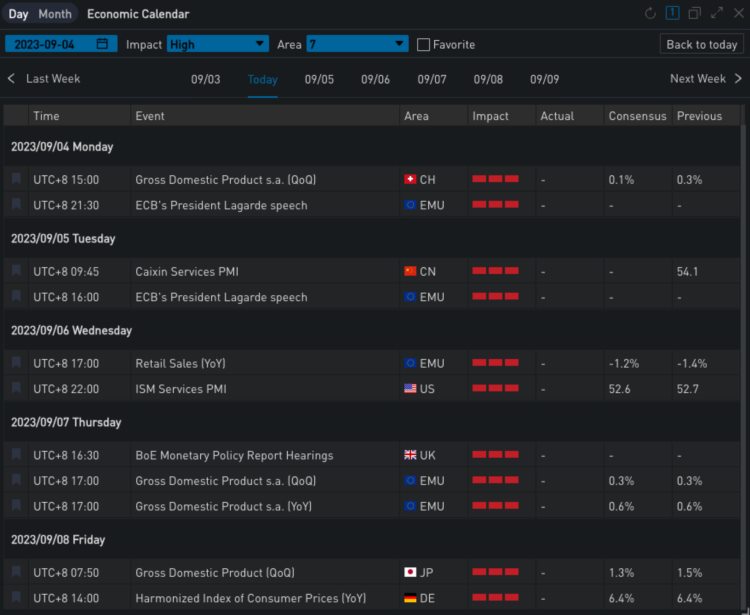The height and width of the screenshot is (615, 750).
Task: Select the 09/06 date tab
Action: (375, 79)
